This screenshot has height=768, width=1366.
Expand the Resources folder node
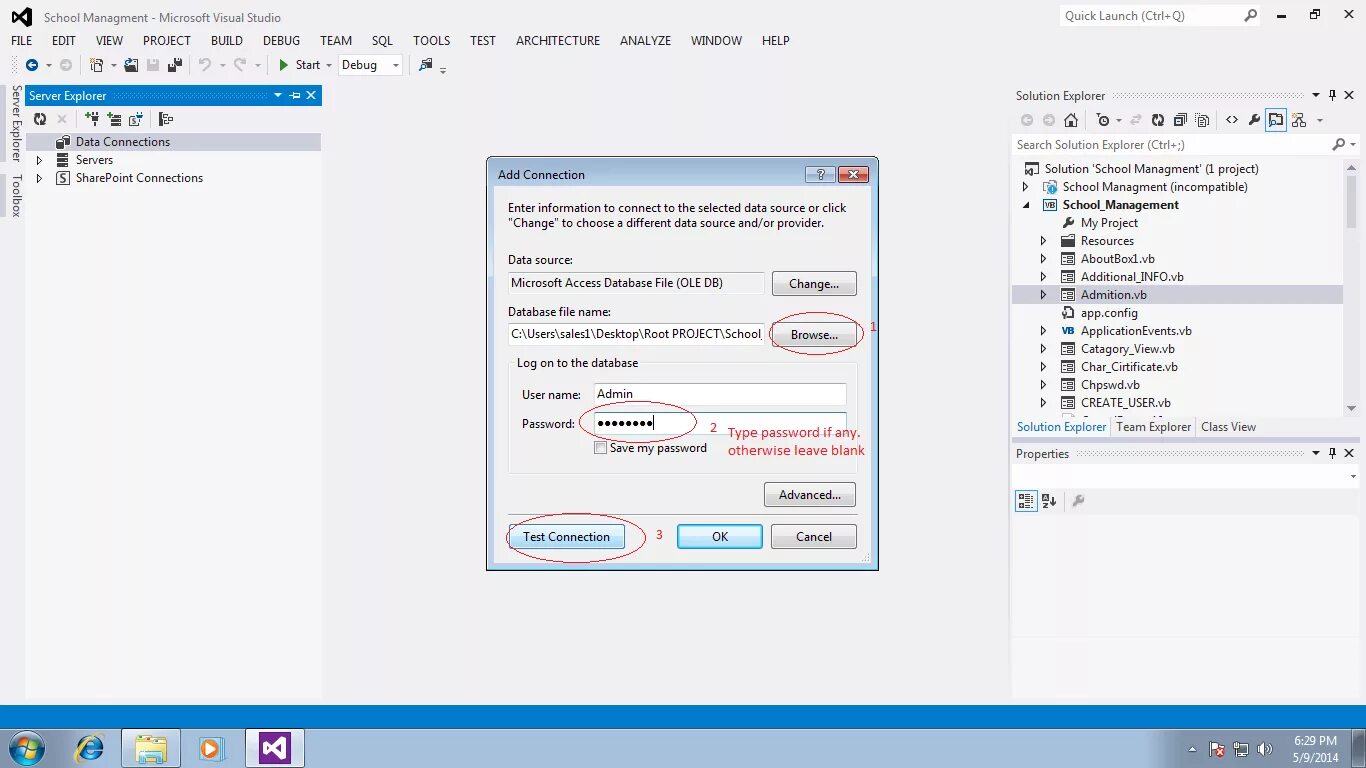1044,241
